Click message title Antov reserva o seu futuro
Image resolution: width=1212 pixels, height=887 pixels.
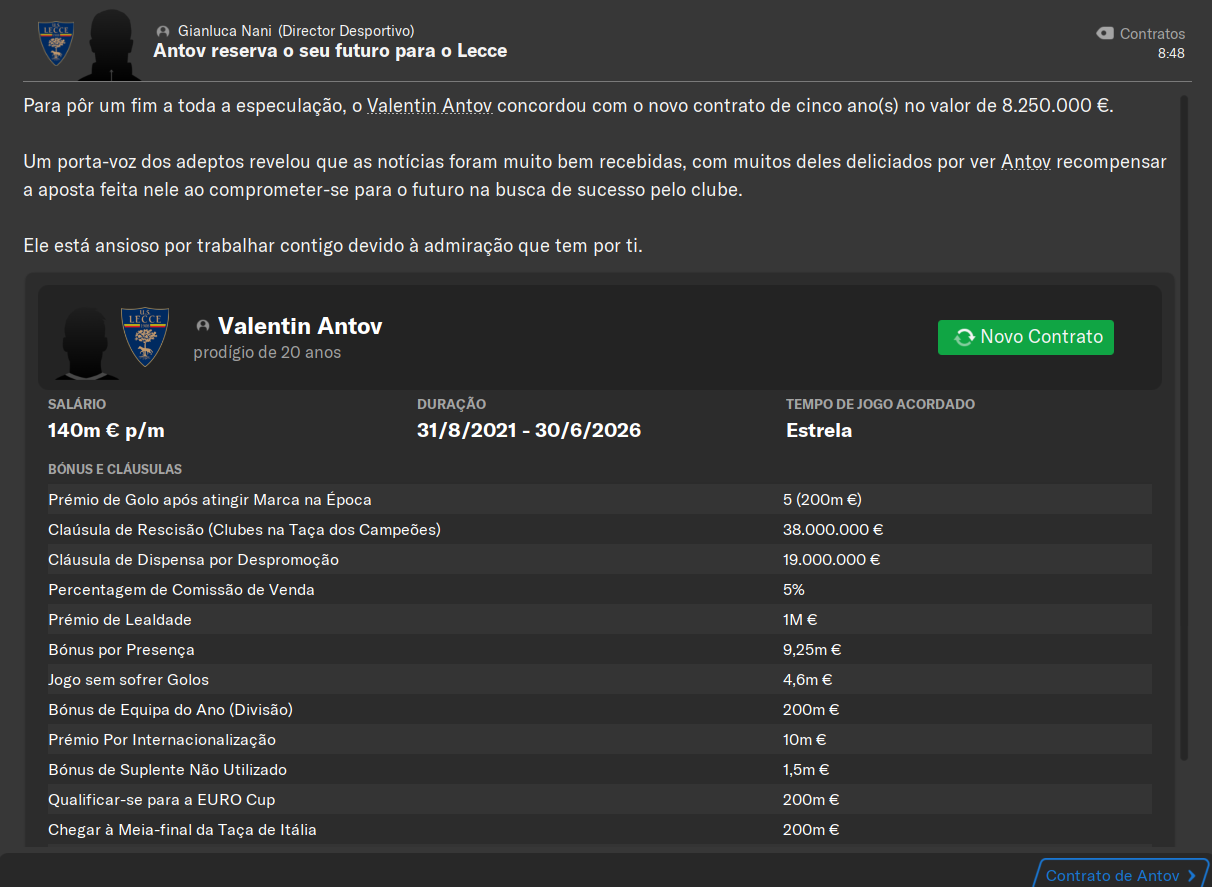tap(330, 51)
